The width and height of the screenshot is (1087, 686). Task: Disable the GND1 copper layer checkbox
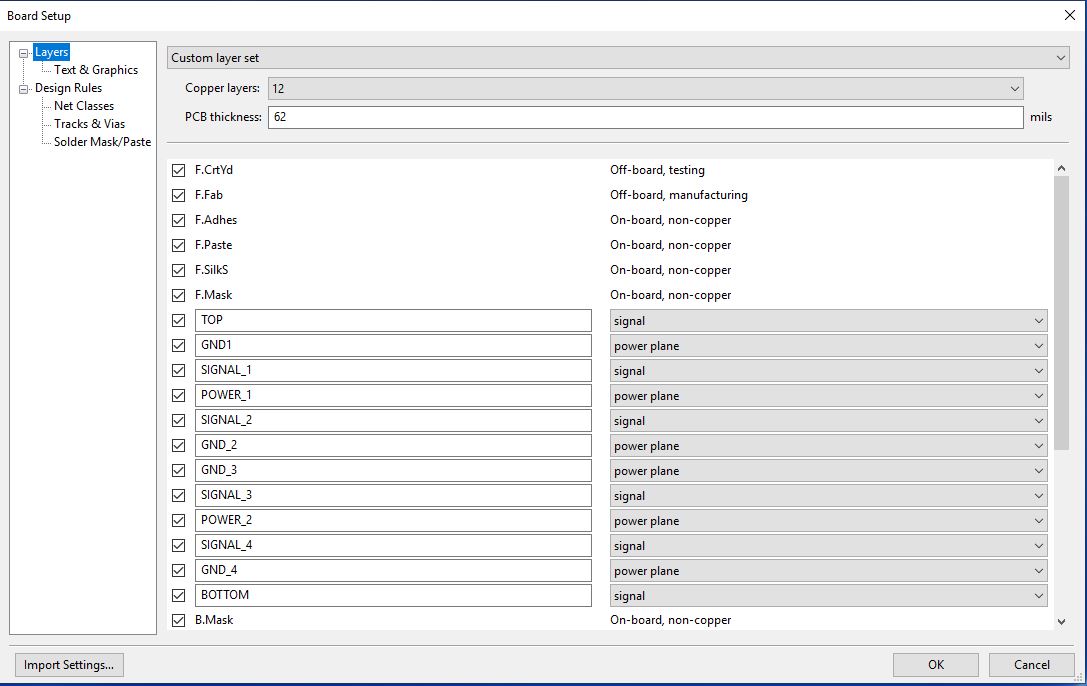click(179, 346)
